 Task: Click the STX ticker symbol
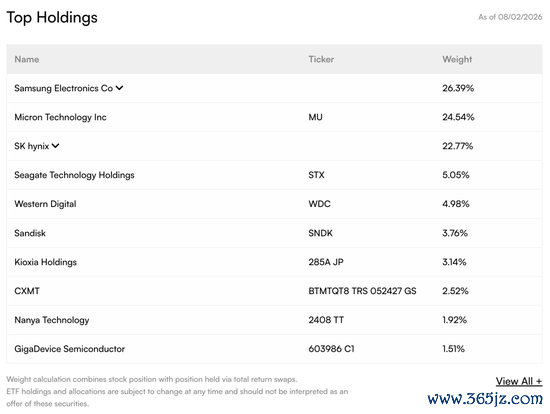click(316, 175)
